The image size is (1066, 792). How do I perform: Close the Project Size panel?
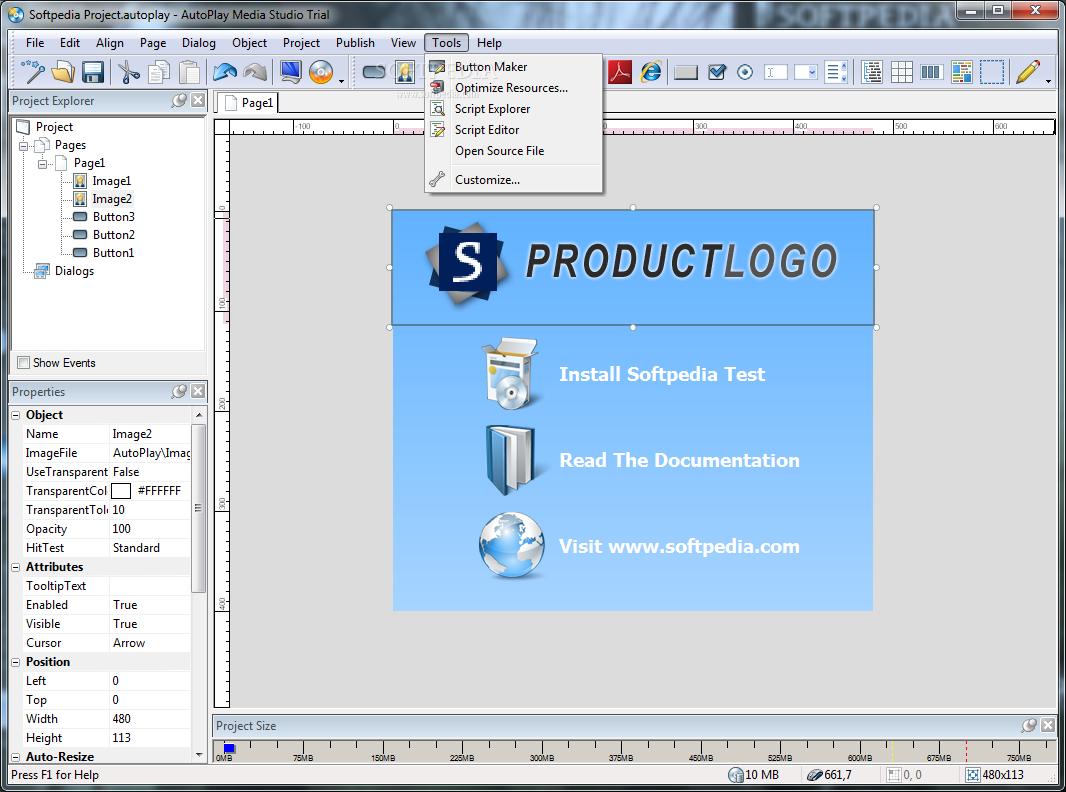tap(1048, 725)
